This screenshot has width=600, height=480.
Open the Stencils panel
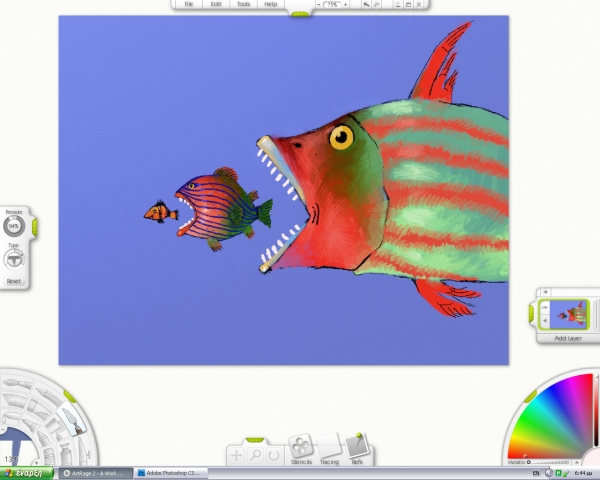[301, 450]
